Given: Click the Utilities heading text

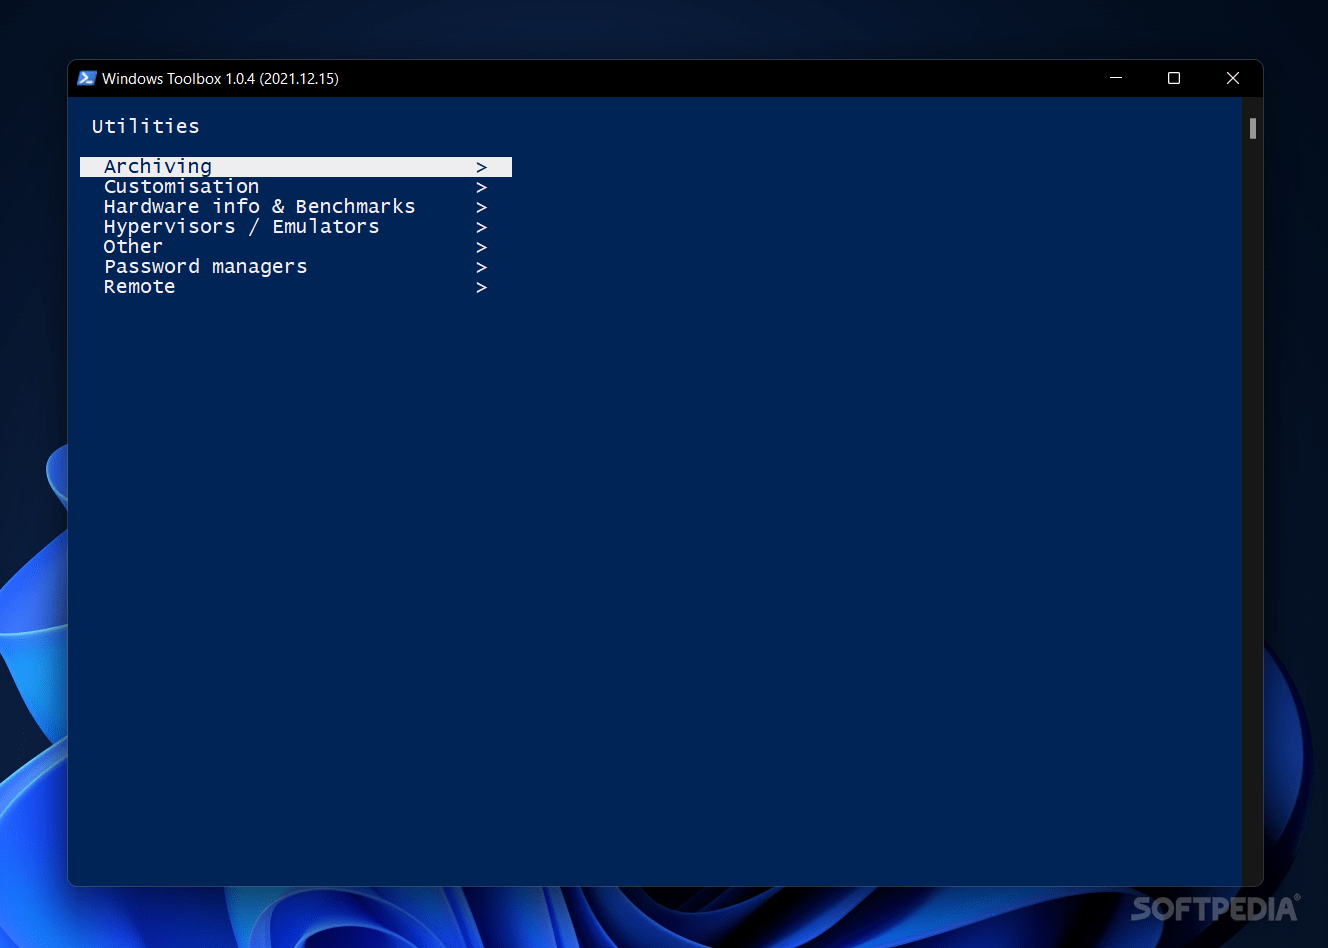Looking at the screenshot, I should coord(146,126).
